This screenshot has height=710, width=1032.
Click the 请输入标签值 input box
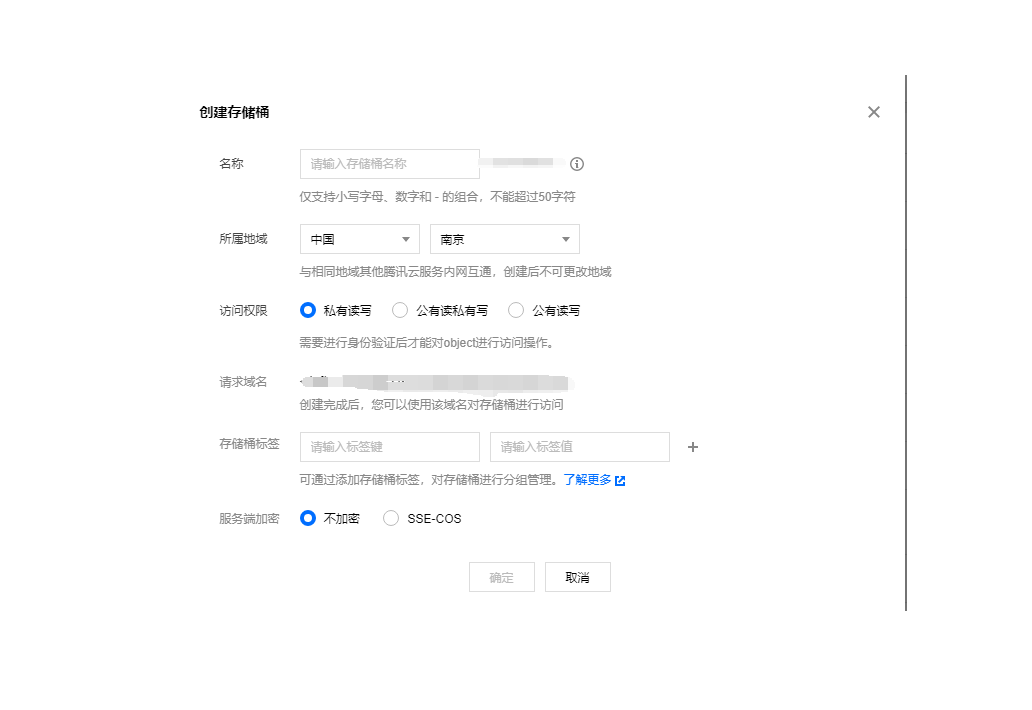579,447
